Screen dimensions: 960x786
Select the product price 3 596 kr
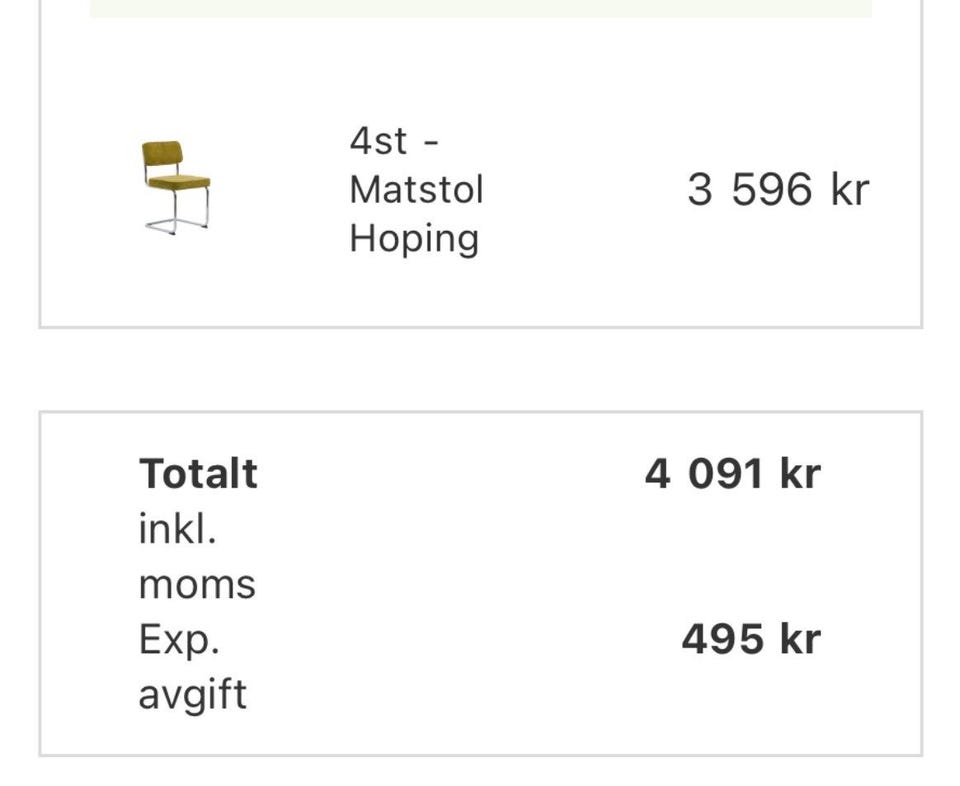[777, 189]
